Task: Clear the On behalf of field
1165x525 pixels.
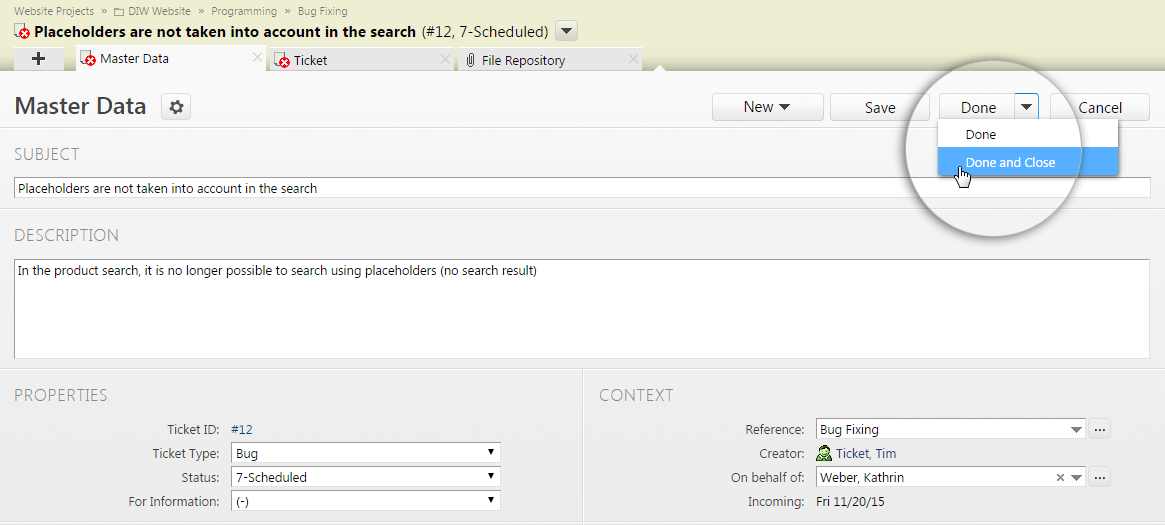Action: point(1060,477)
